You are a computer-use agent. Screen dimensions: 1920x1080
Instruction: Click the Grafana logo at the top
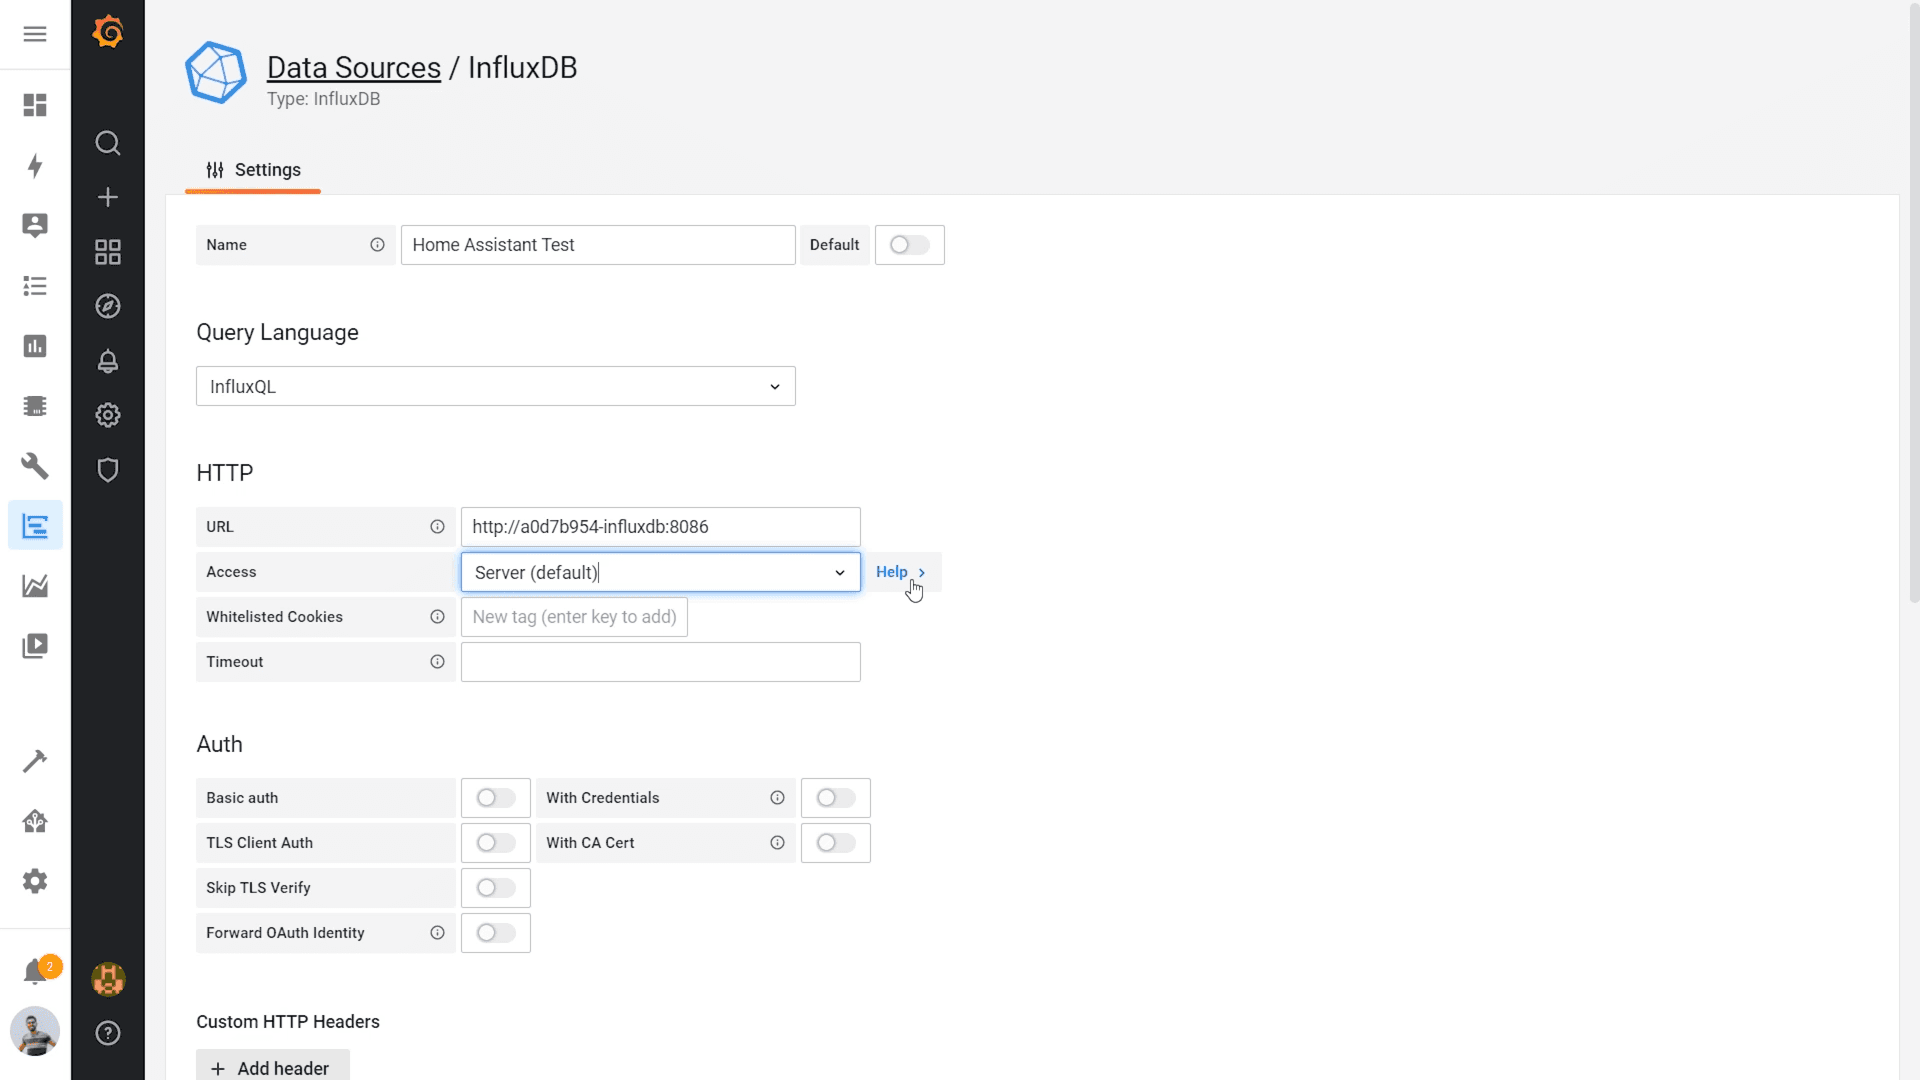point(108,32)
